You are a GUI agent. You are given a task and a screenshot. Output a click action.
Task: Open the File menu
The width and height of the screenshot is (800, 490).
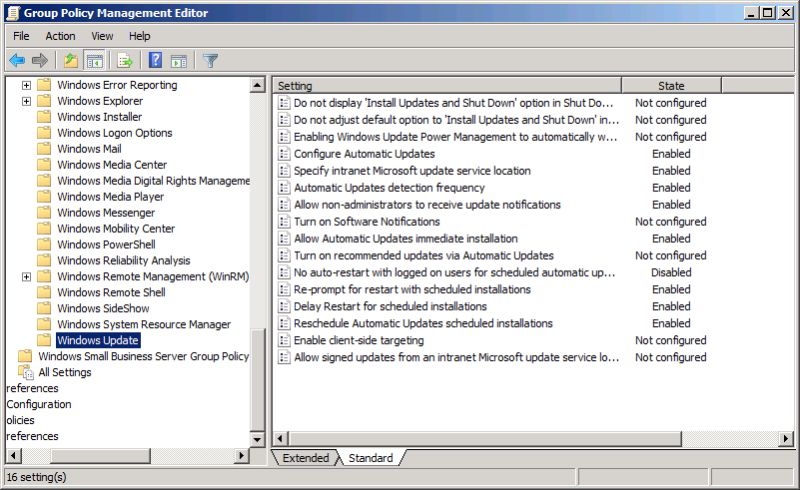[x=21, y=36]
